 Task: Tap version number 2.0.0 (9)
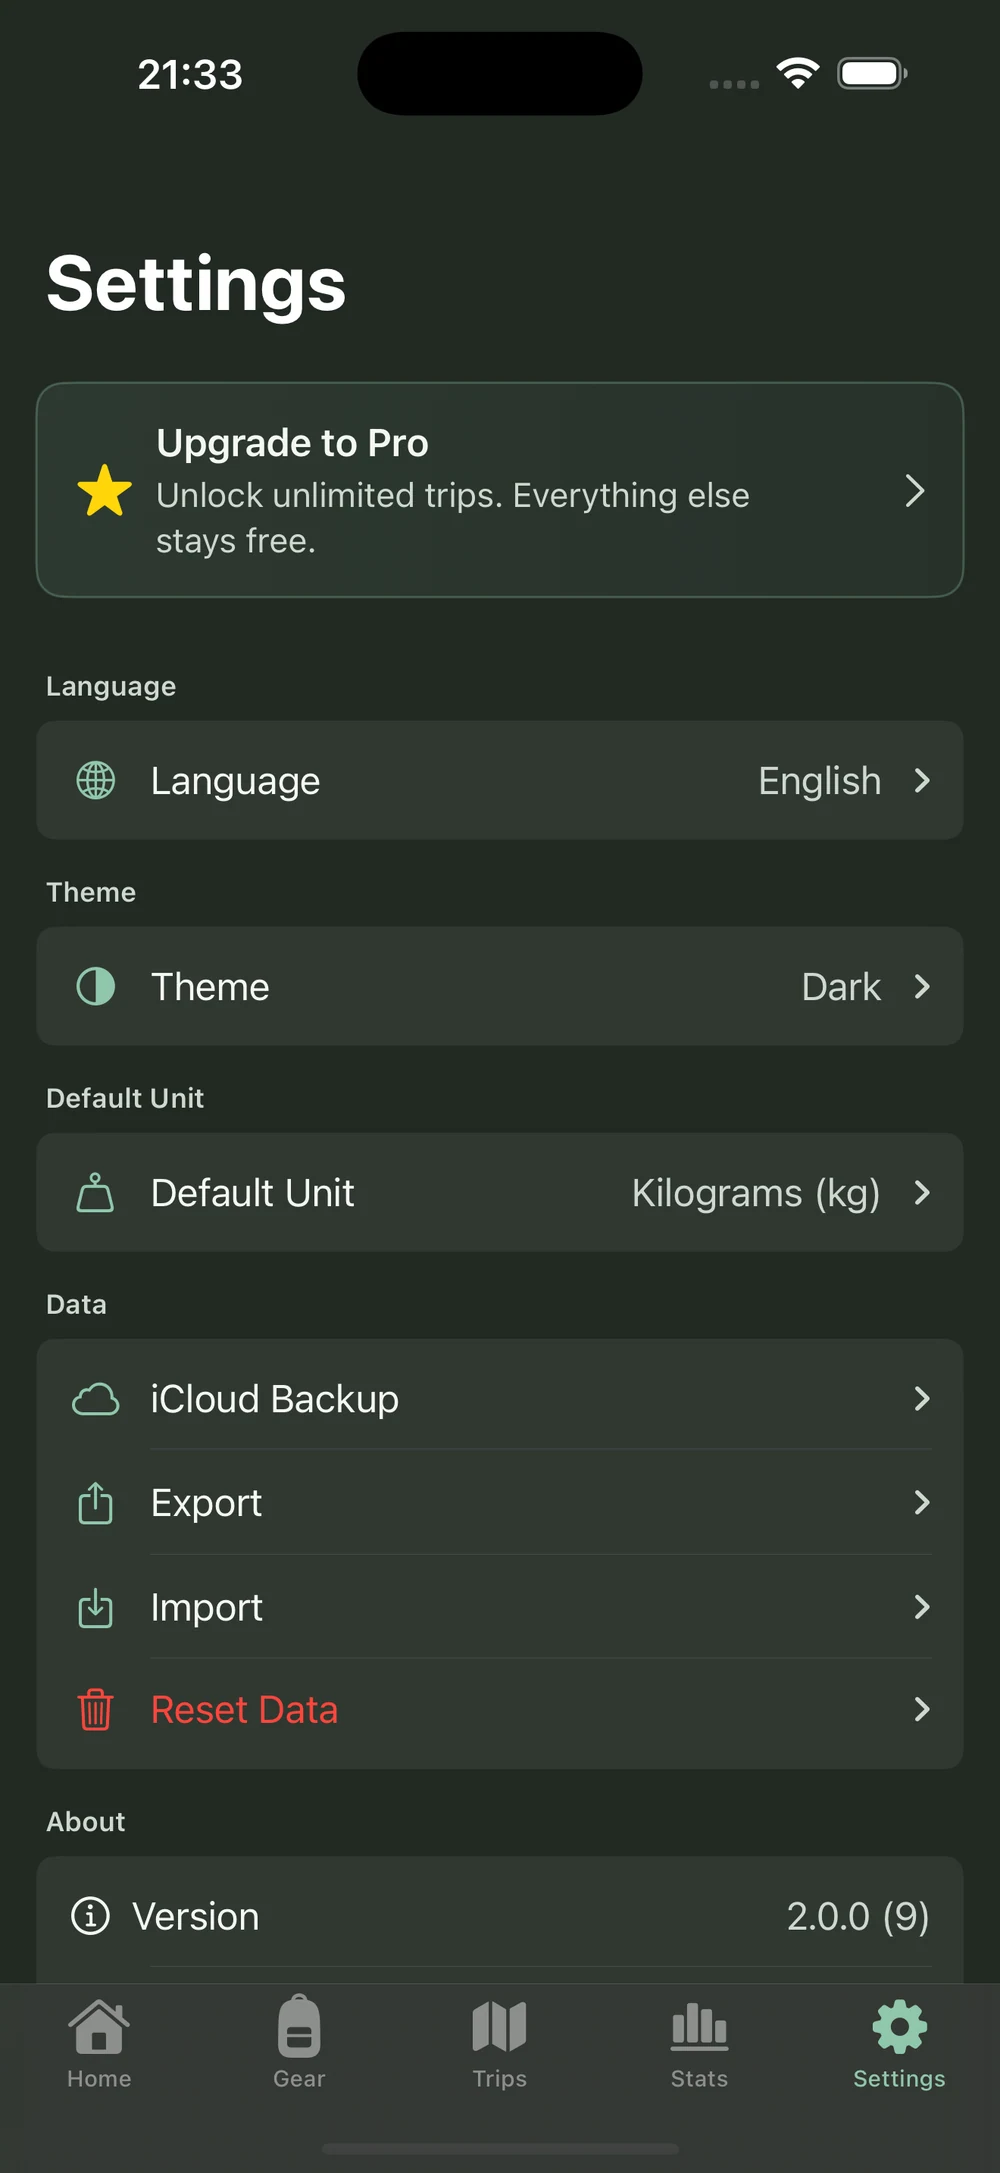click(x=858, y=1917)
